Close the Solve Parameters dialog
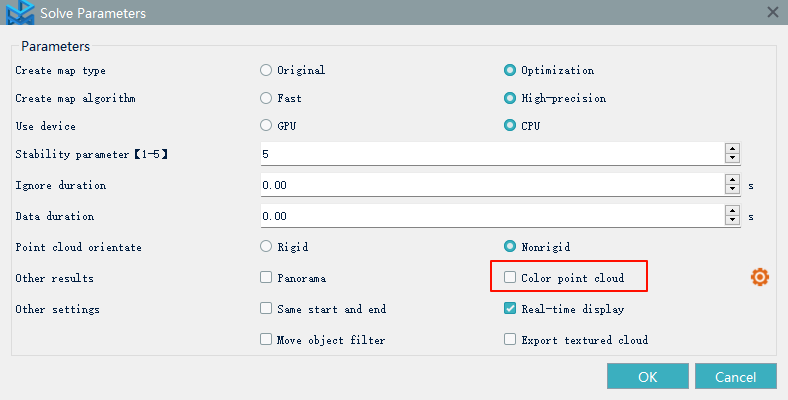 [772, 12]
